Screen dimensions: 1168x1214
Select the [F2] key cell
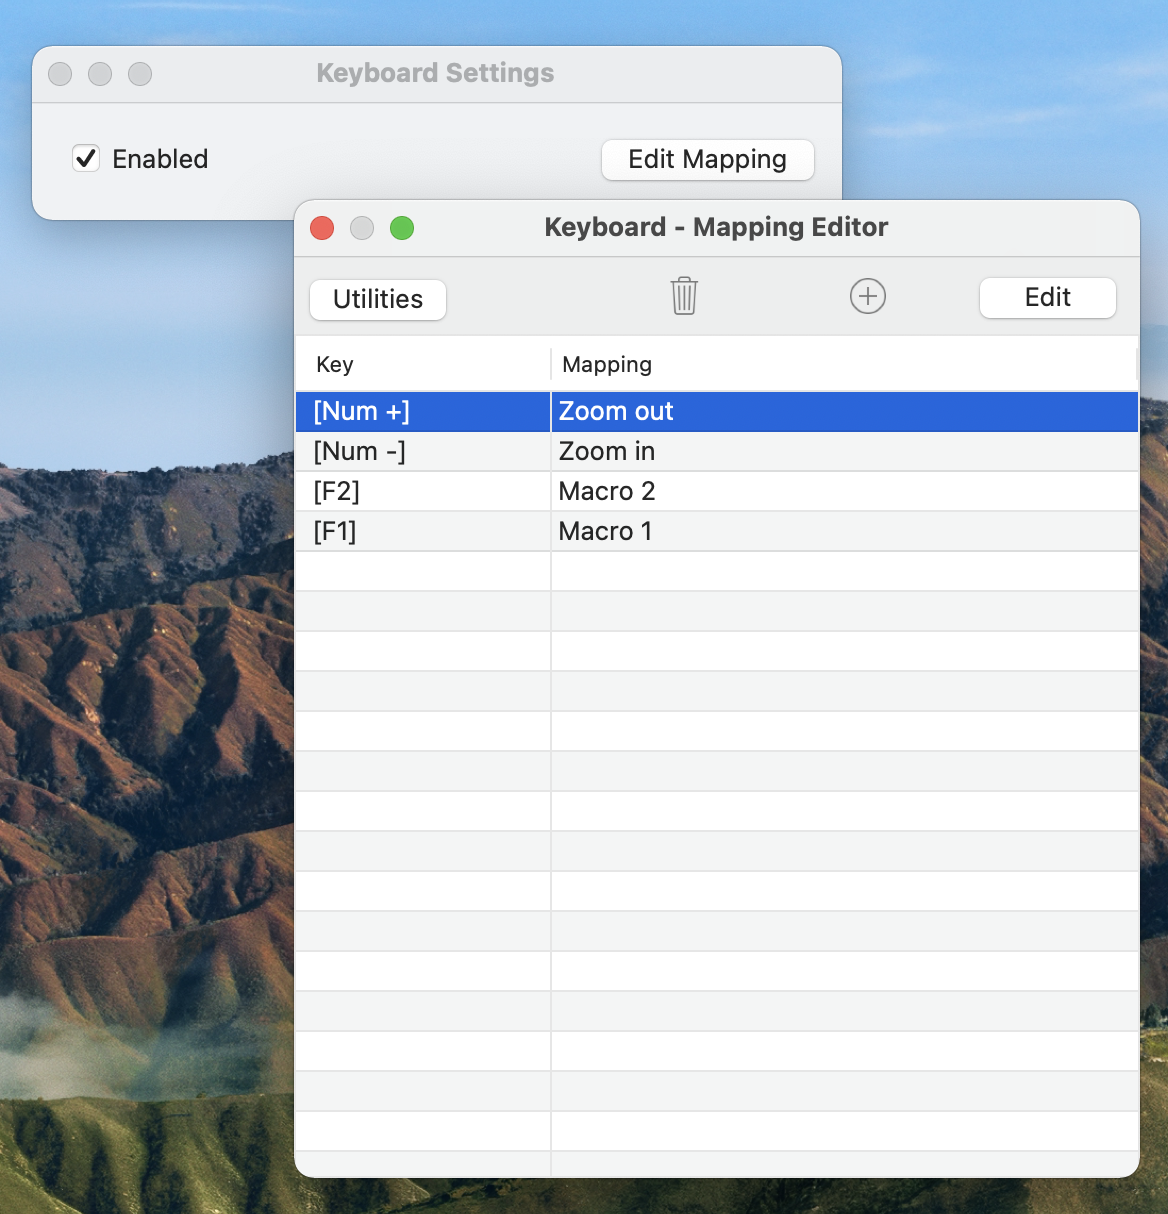click(x=423, y=491)
